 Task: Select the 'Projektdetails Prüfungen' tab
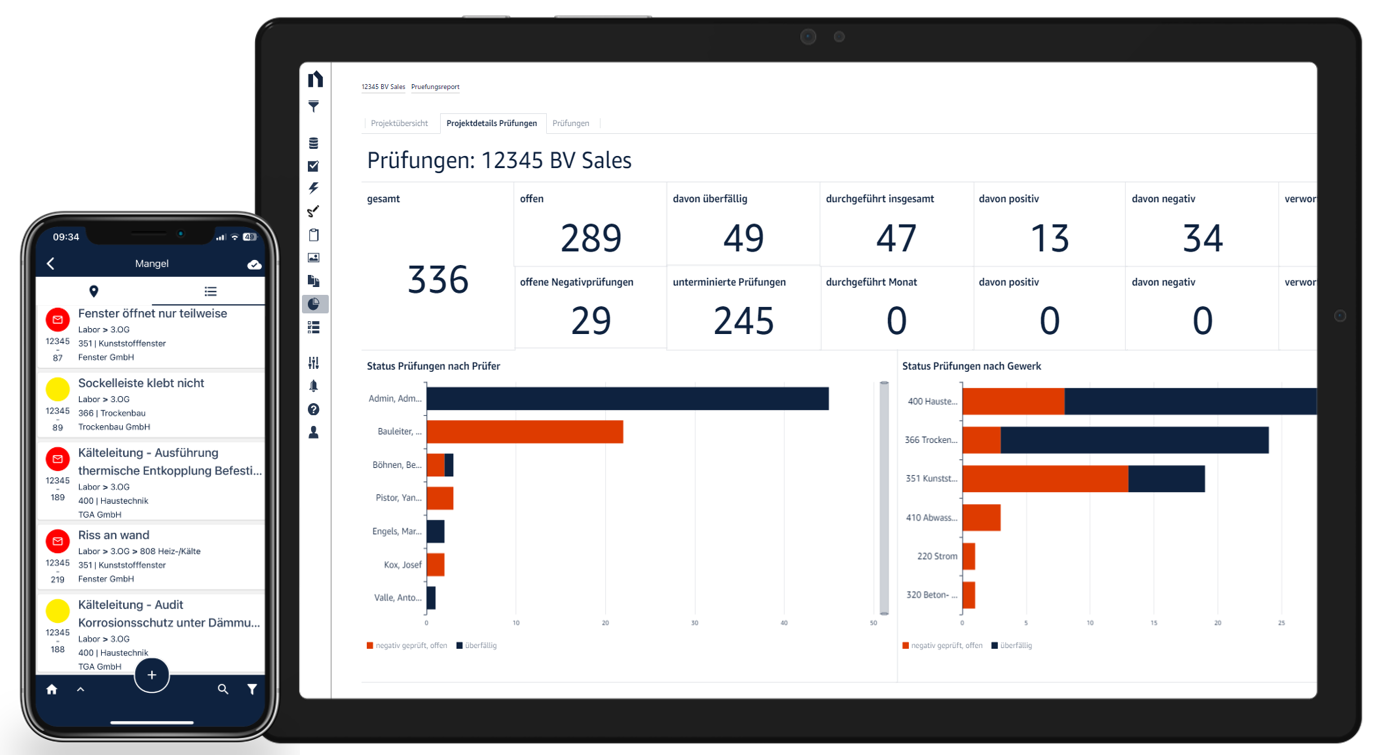[492, 123]
